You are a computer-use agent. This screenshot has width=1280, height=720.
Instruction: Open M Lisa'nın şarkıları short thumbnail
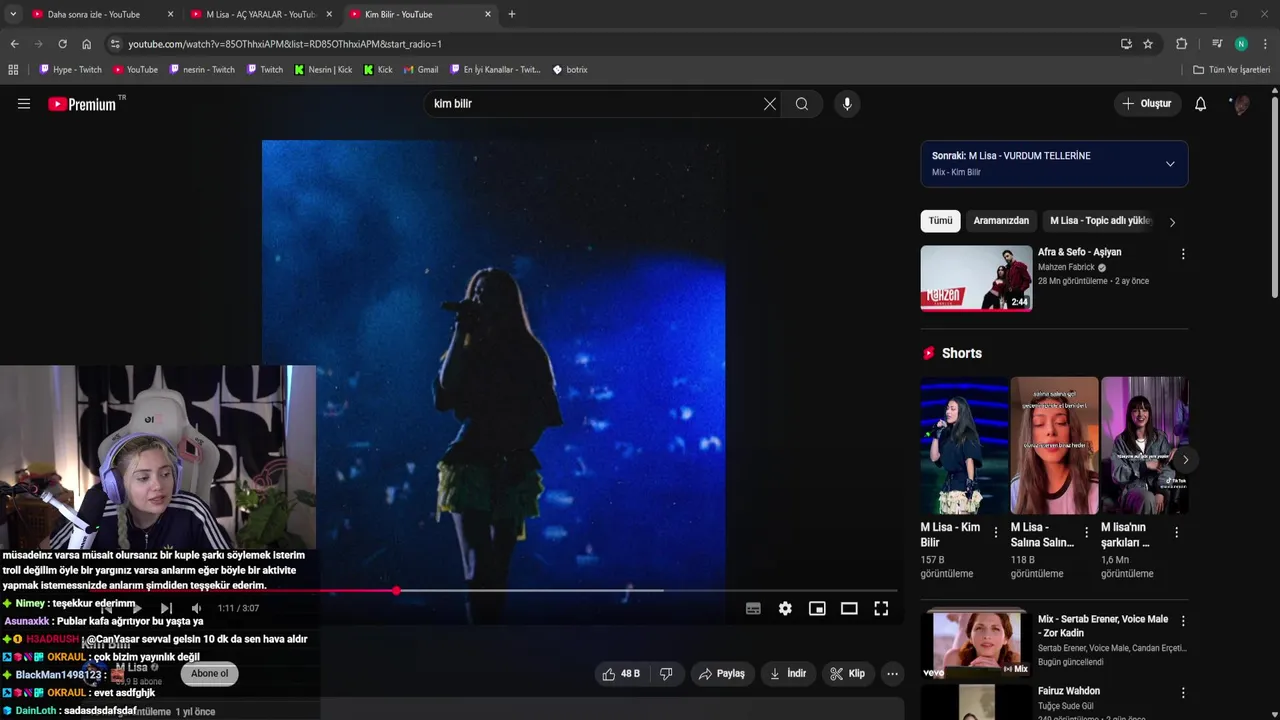tap(1144, 445)
